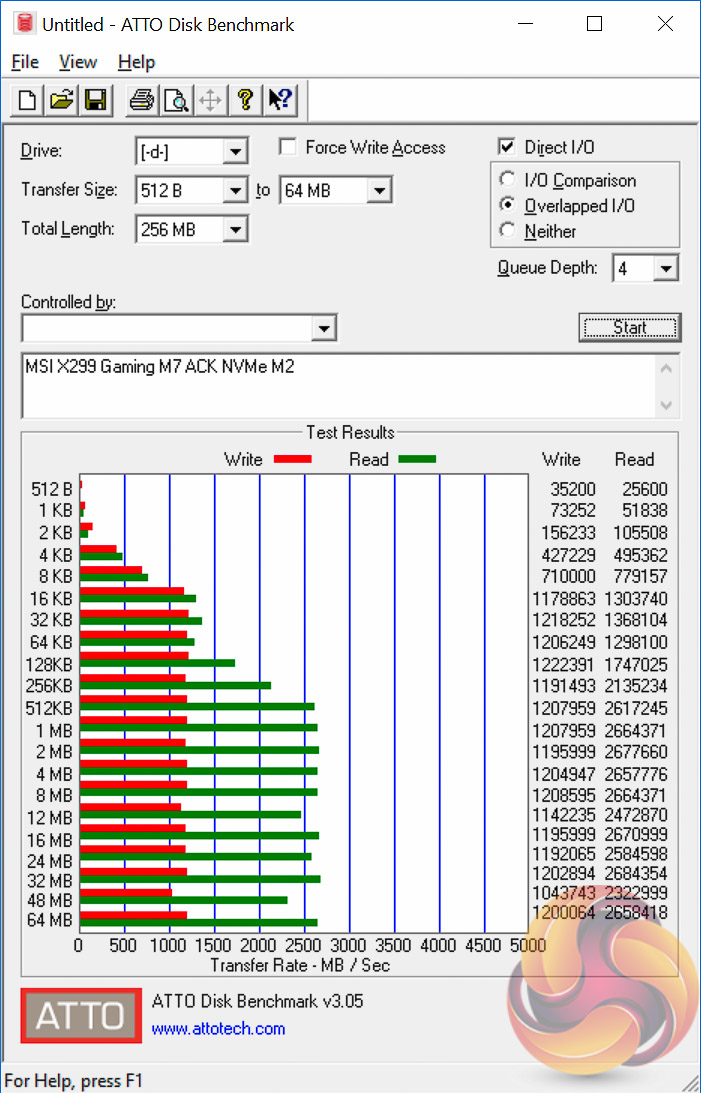Select the I/O Comparison radio button
This screenshot has height=1093, width=701.
click(508, 179)
